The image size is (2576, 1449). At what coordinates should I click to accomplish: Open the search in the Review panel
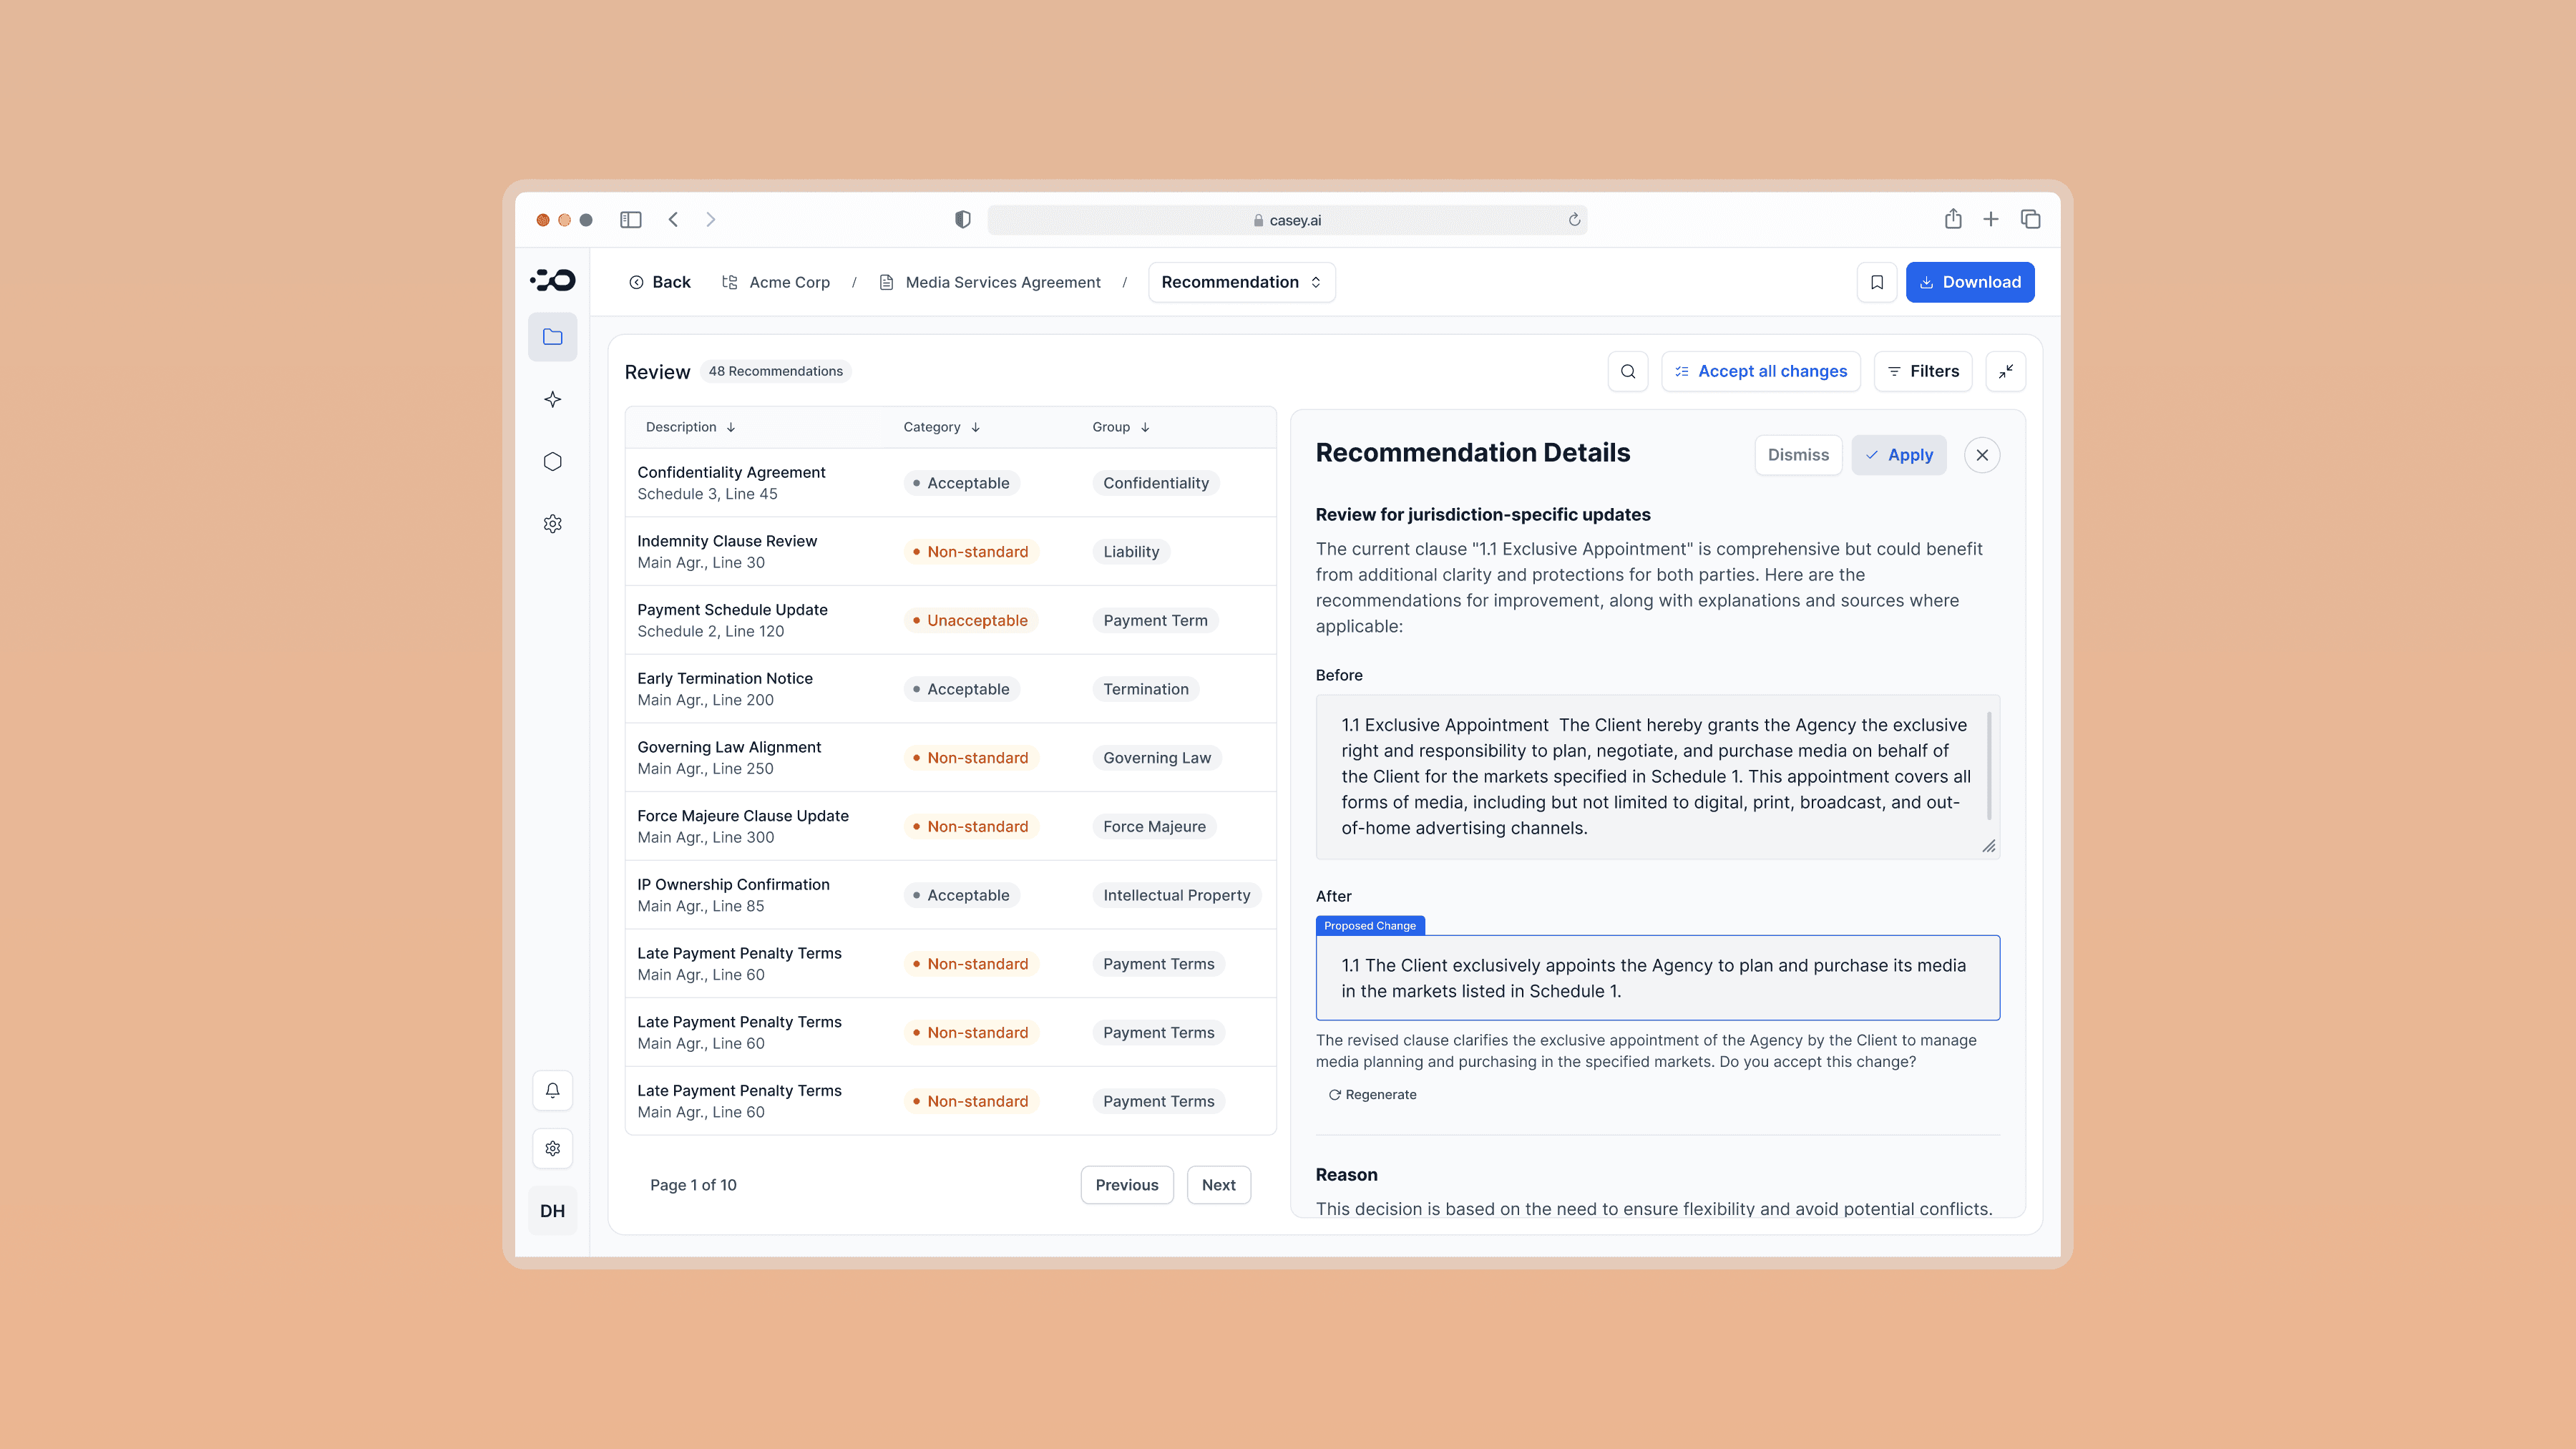tap(1627, 371)
